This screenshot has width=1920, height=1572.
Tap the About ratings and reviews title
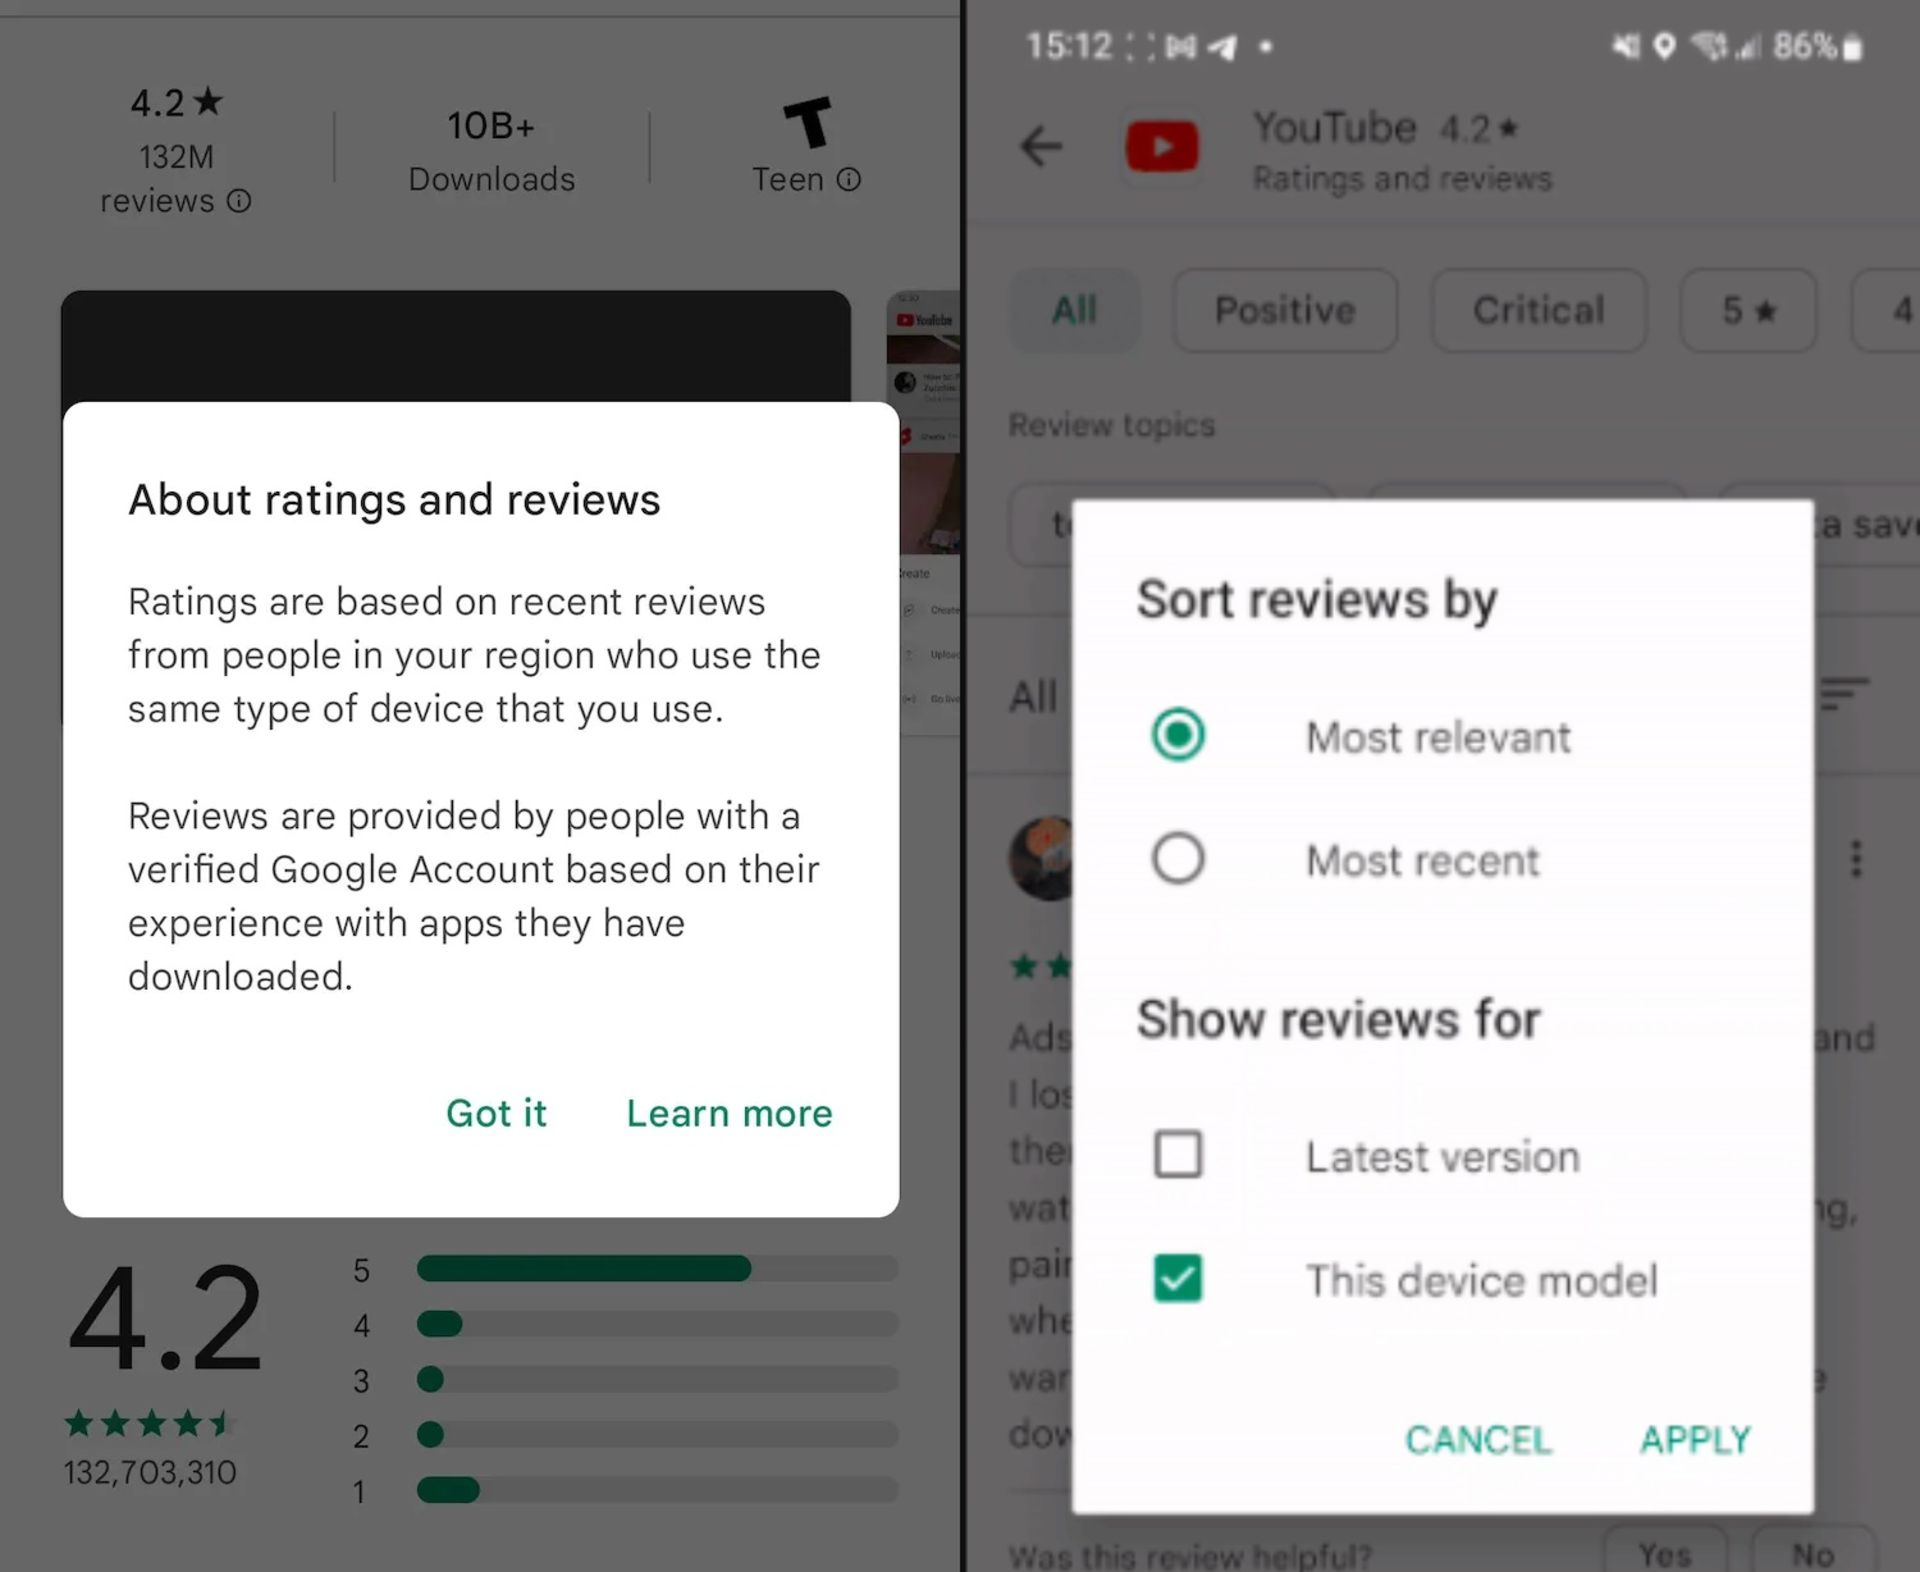pos(394,499)
